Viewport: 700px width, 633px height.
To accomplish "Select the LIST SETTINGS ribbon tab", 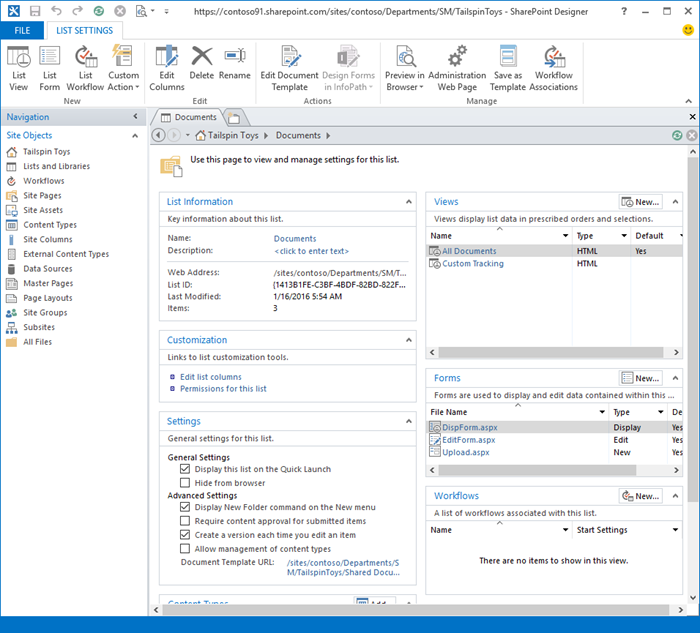I will (84, 30).
